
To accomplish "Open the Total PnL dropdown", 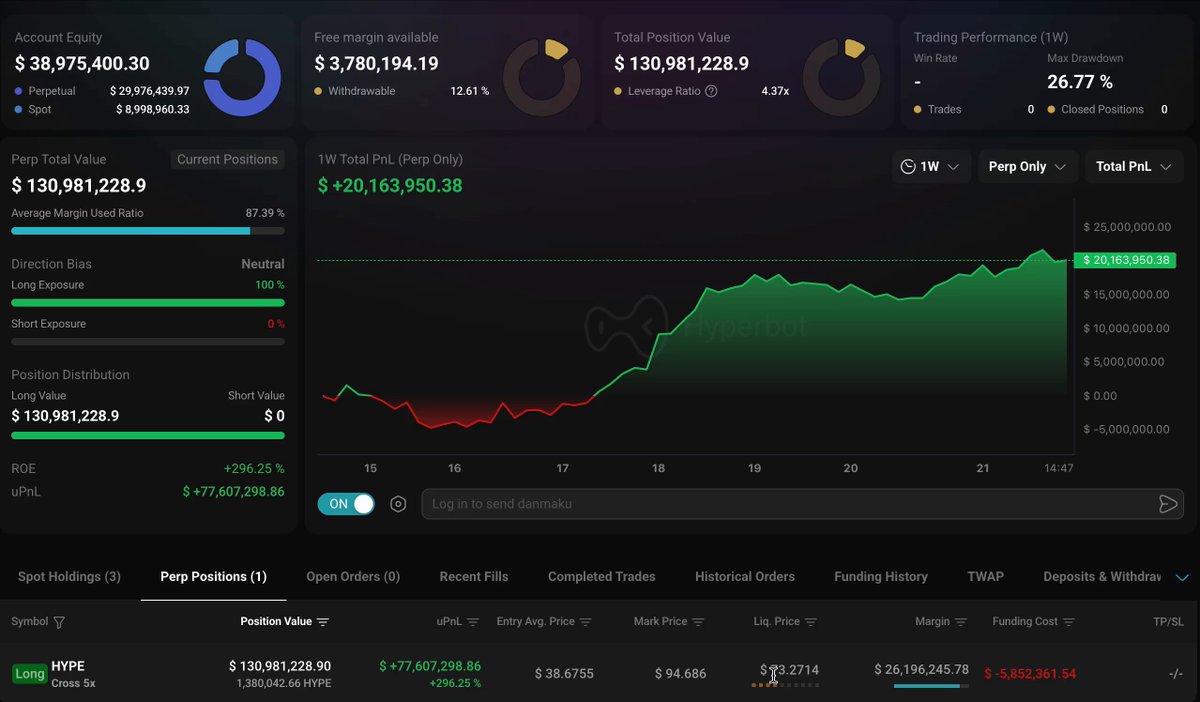I will point(1134,167).
